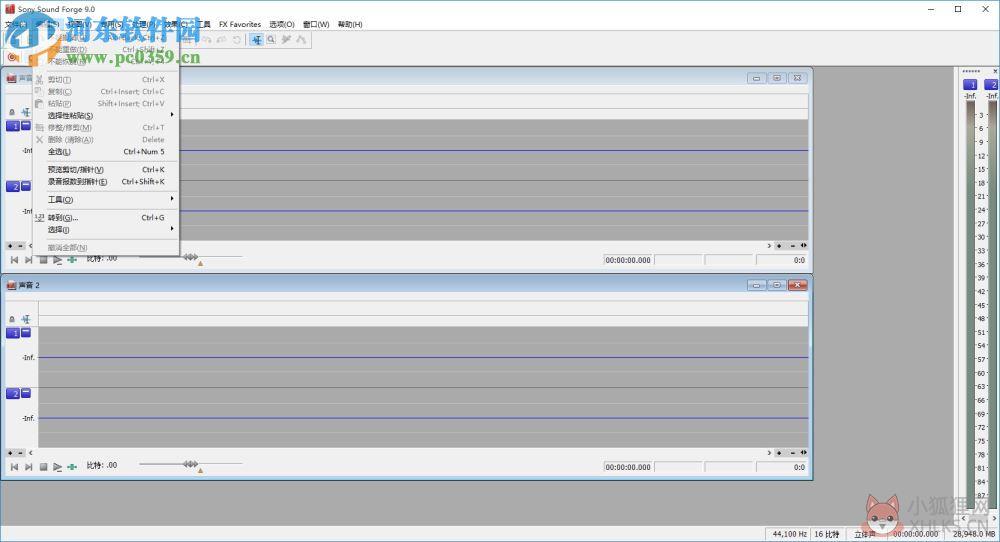
Task: Open the 选择(I) submenu
Action: 106,230
